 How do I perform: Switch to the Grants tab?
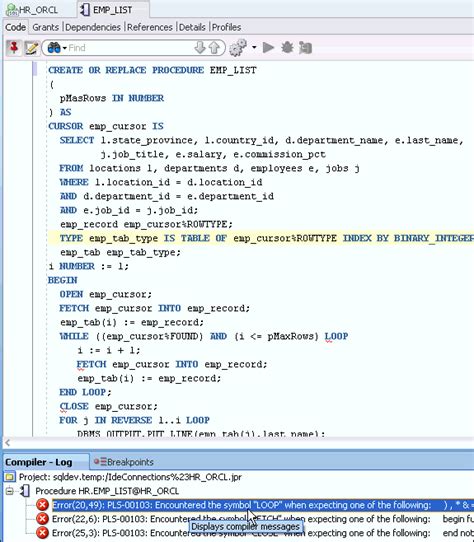(x=45, y=27)
